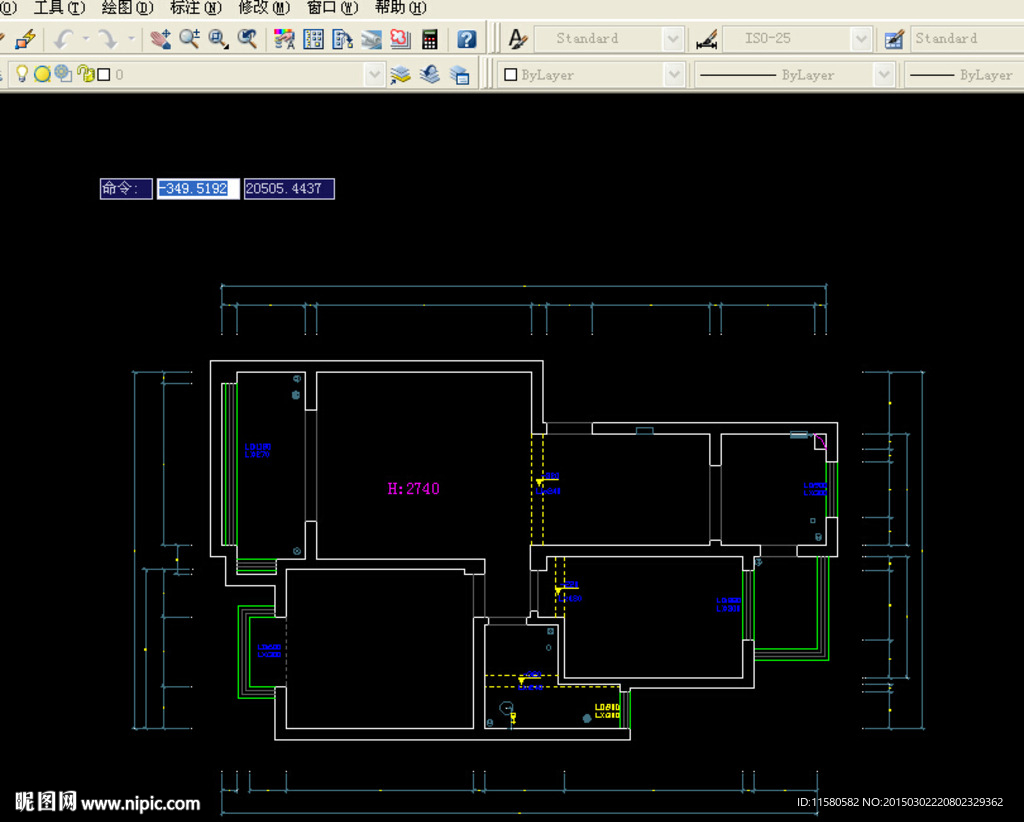Toggle the layer freeze sun icon
The image size is (1024, 822).
tap(42, 74)
